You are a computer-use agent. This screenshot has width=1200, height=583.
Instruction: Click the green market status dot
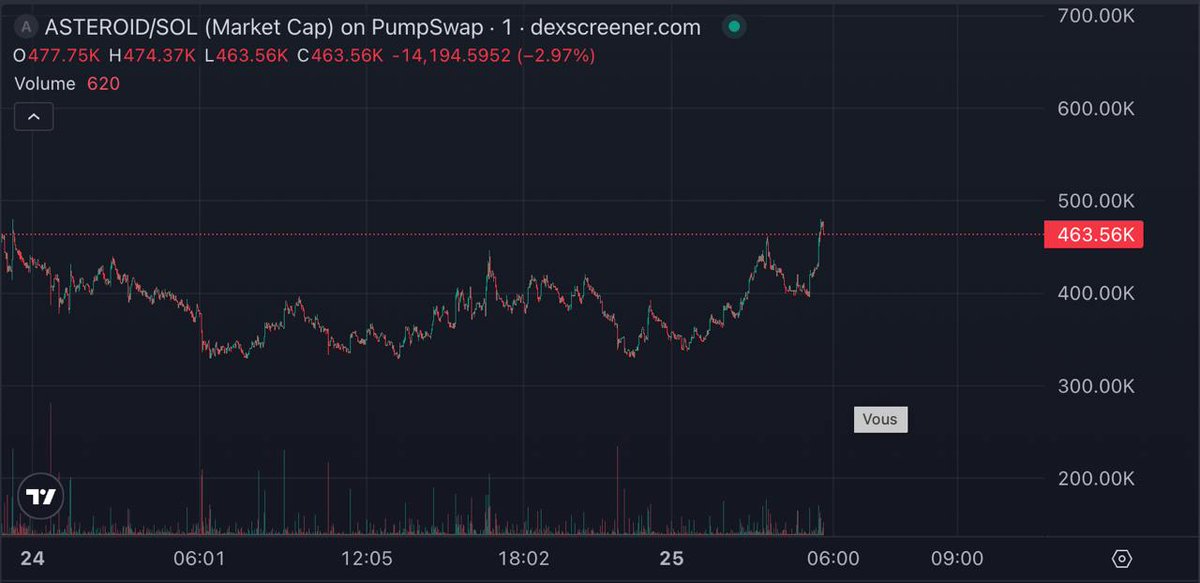pos(735,27)
